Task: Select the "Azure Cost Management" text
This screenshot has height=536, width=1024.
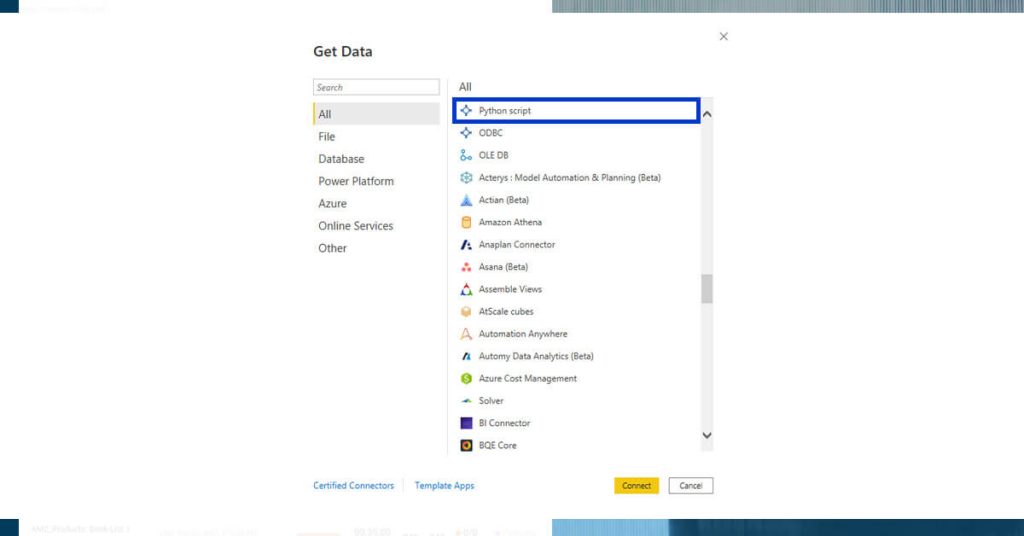Action: coord(528,379)
